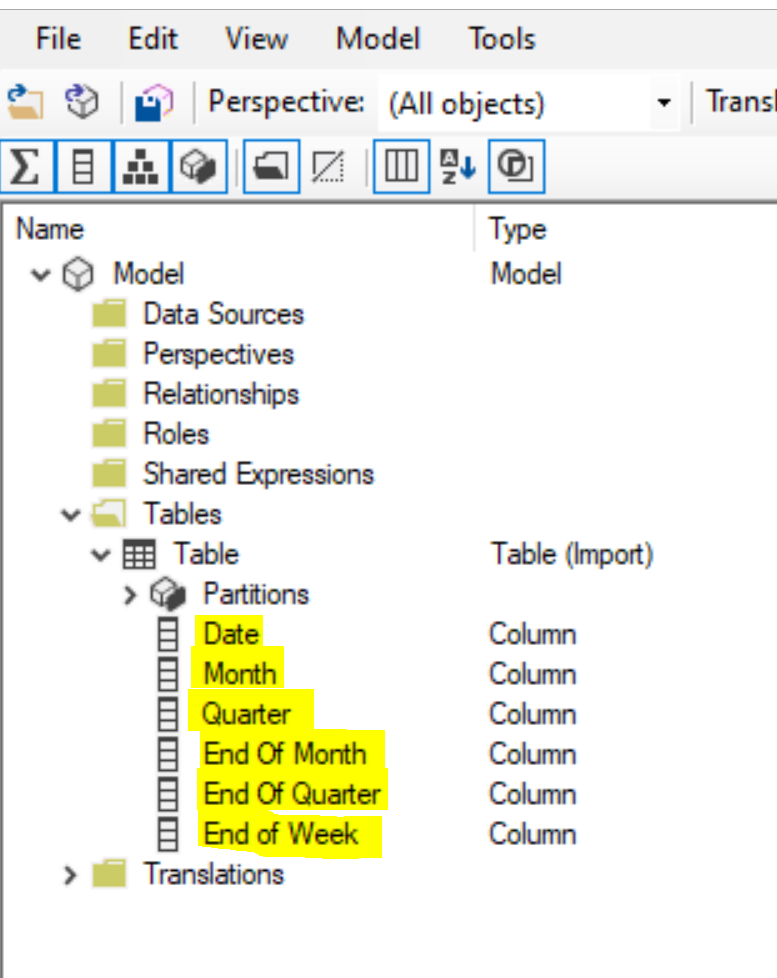Open the Edit menu
The height and width of the screenshot is (978, 777).
(153, 39)
